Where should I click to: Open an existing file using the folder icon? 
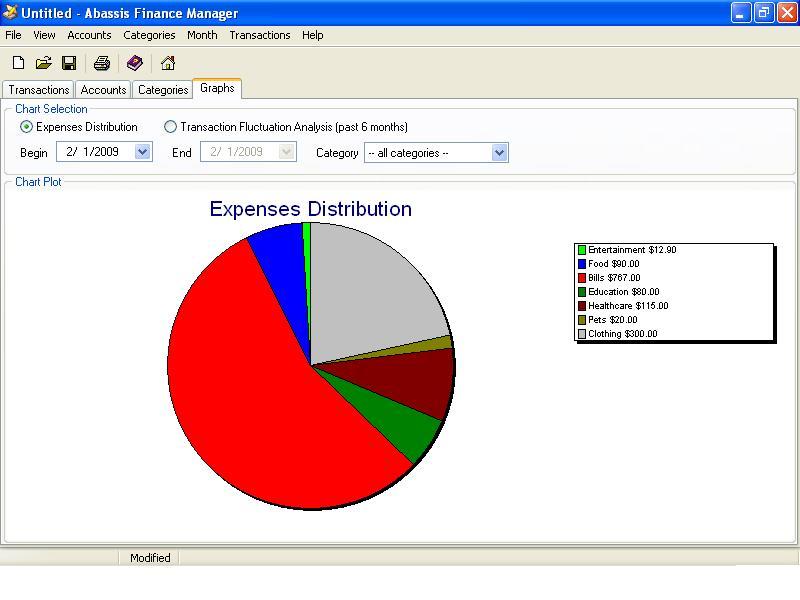pos(43,62)
